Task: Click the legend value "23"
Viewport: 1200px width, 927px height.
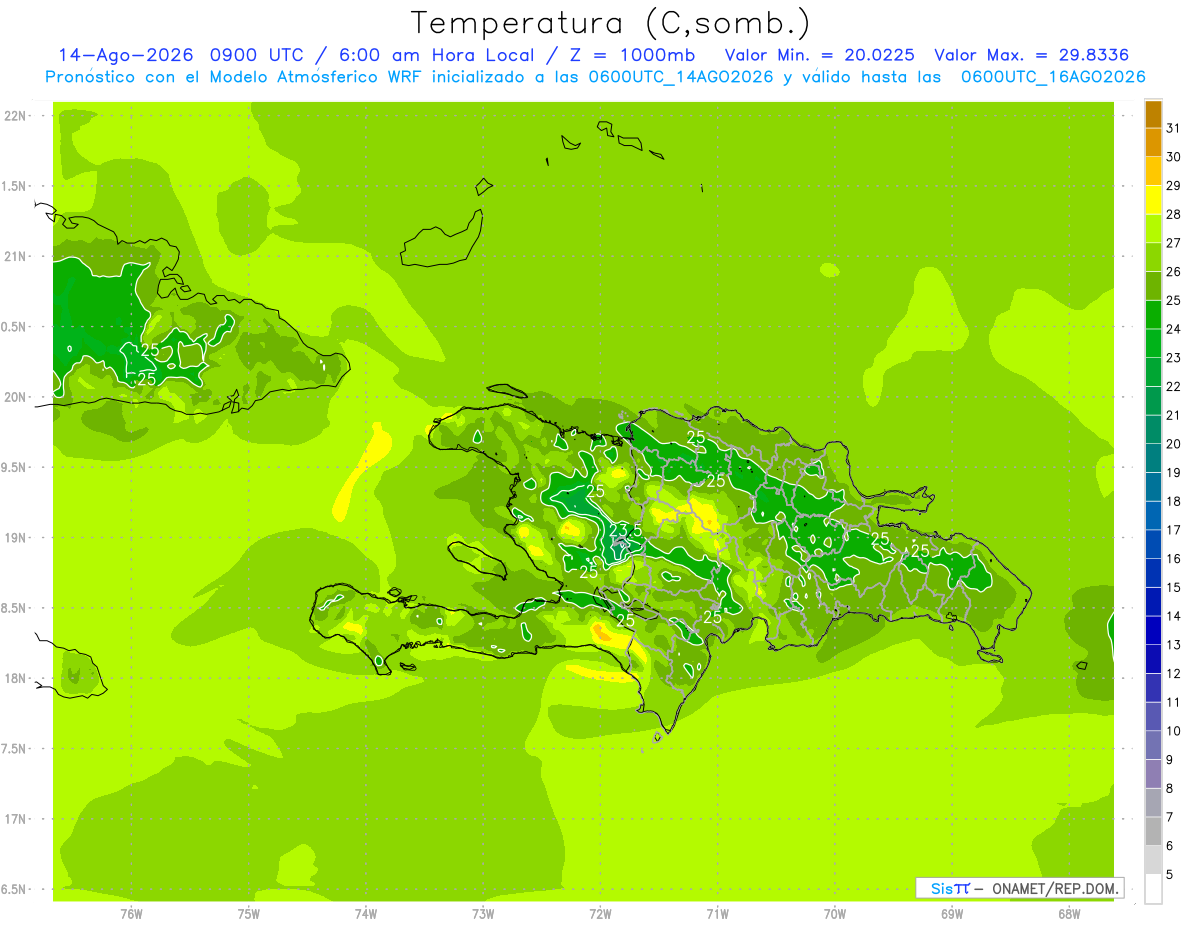Action: point(1173,358)
